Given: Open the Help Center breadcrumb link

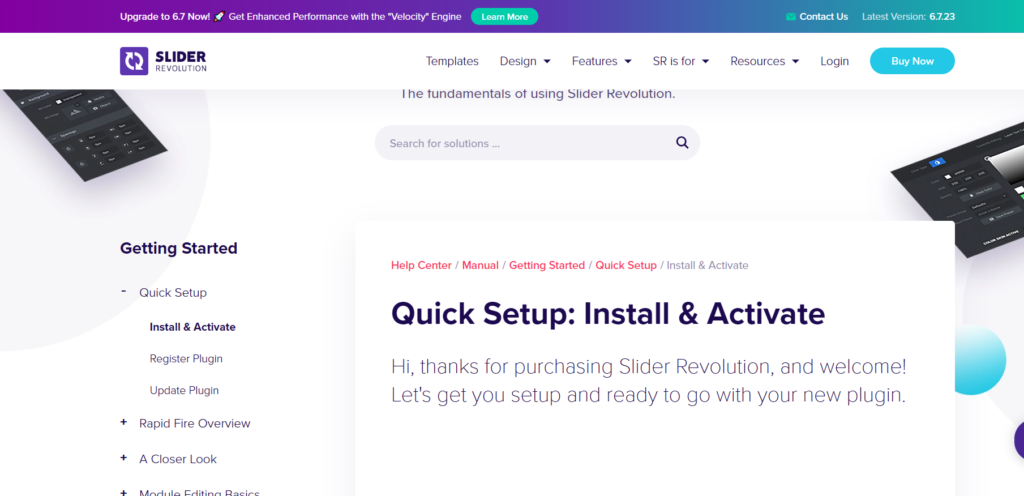Looking at the screenshot, I should pos(421,265).
